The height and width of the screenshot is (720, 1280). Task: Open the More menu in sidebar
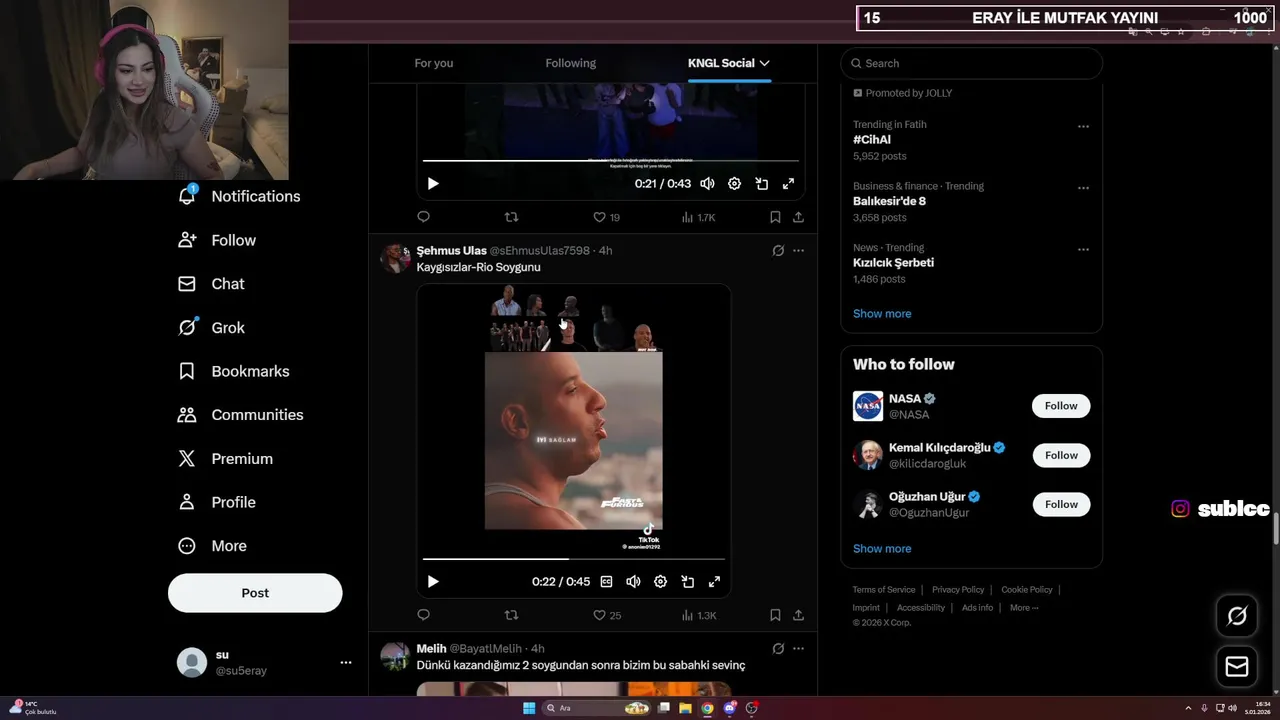click(x=212, y=546)
